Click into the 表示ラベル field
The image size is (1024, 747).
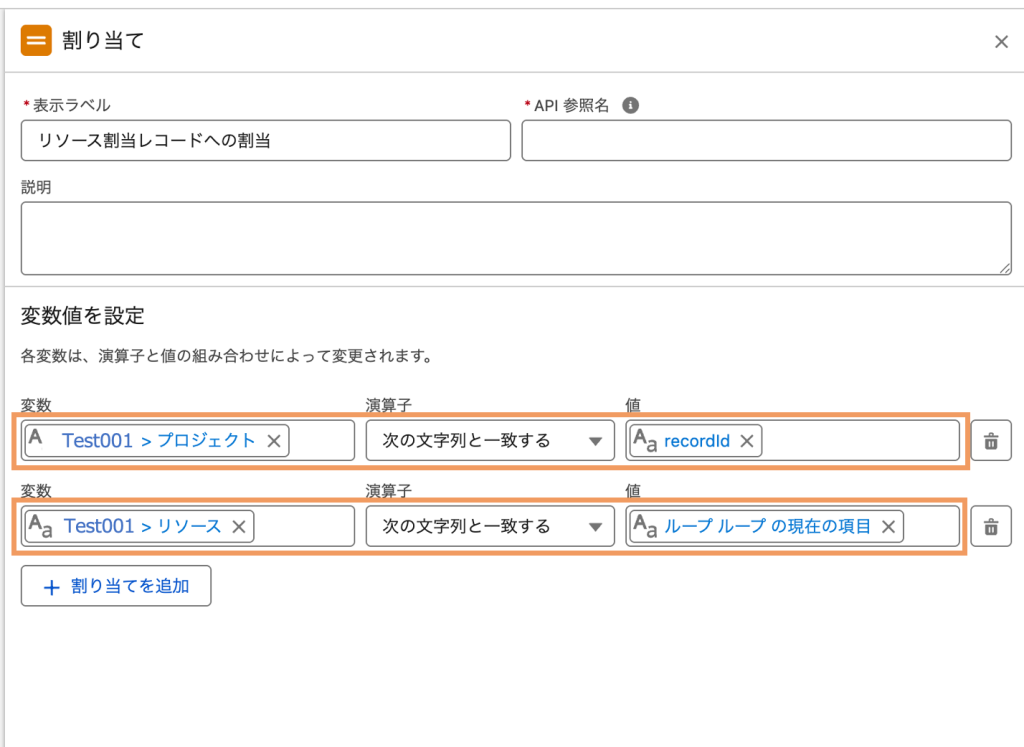265,141
